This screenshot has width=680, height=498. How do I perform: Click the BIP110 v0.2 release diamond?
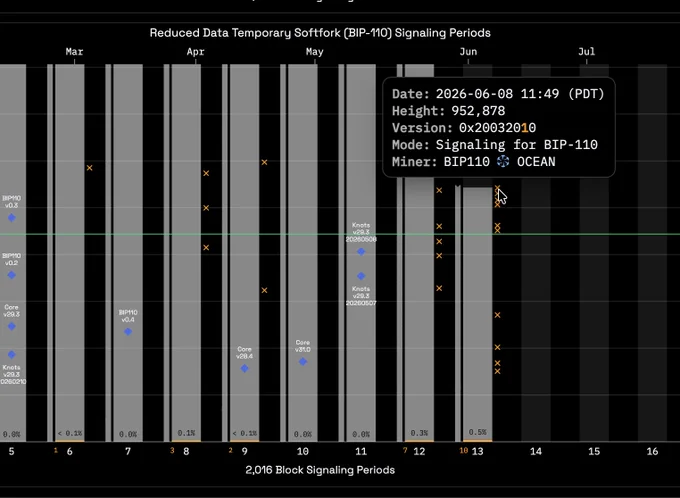(x=12, y=275)
